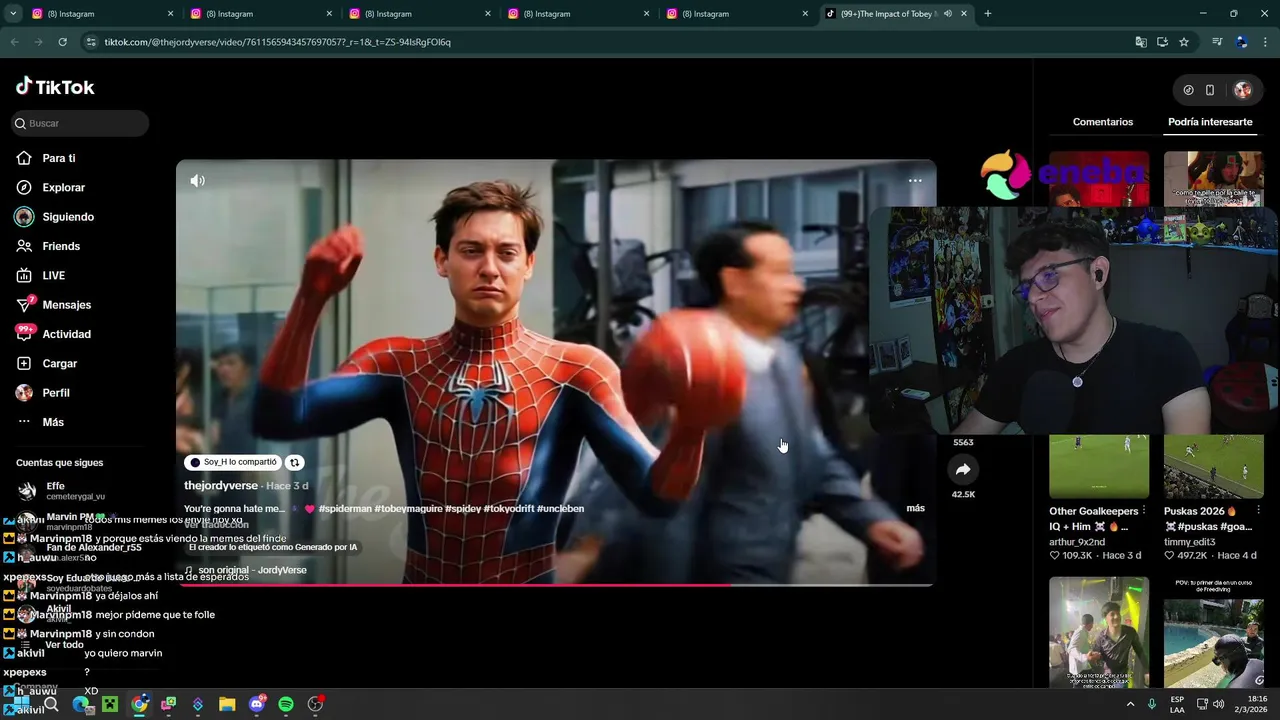Click the TikTok address bar URL
This screenshot has width=1280, height=720.
(278, 42)
